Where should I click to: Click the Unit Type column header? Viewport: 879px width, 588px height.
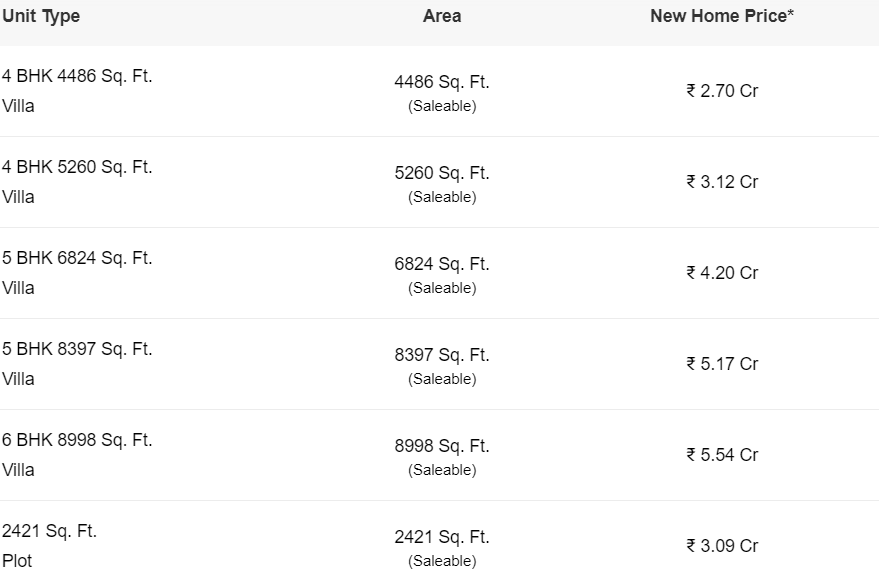[41, 16]
